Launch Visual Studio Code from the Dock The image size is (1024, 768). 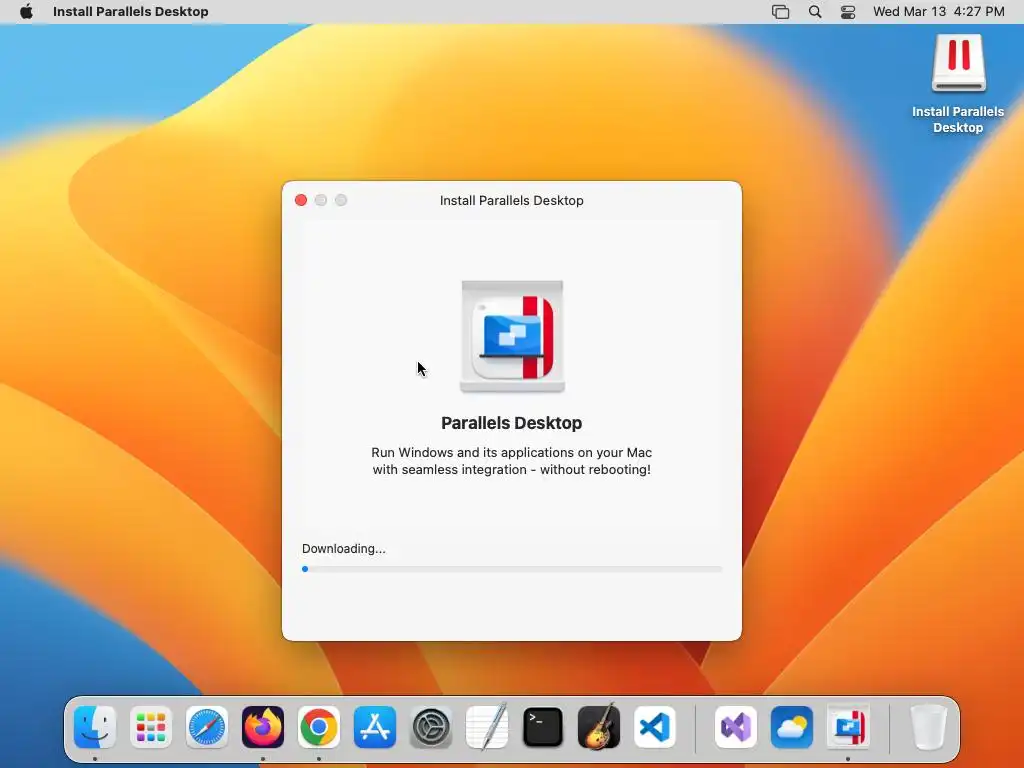tap(655, 727)
